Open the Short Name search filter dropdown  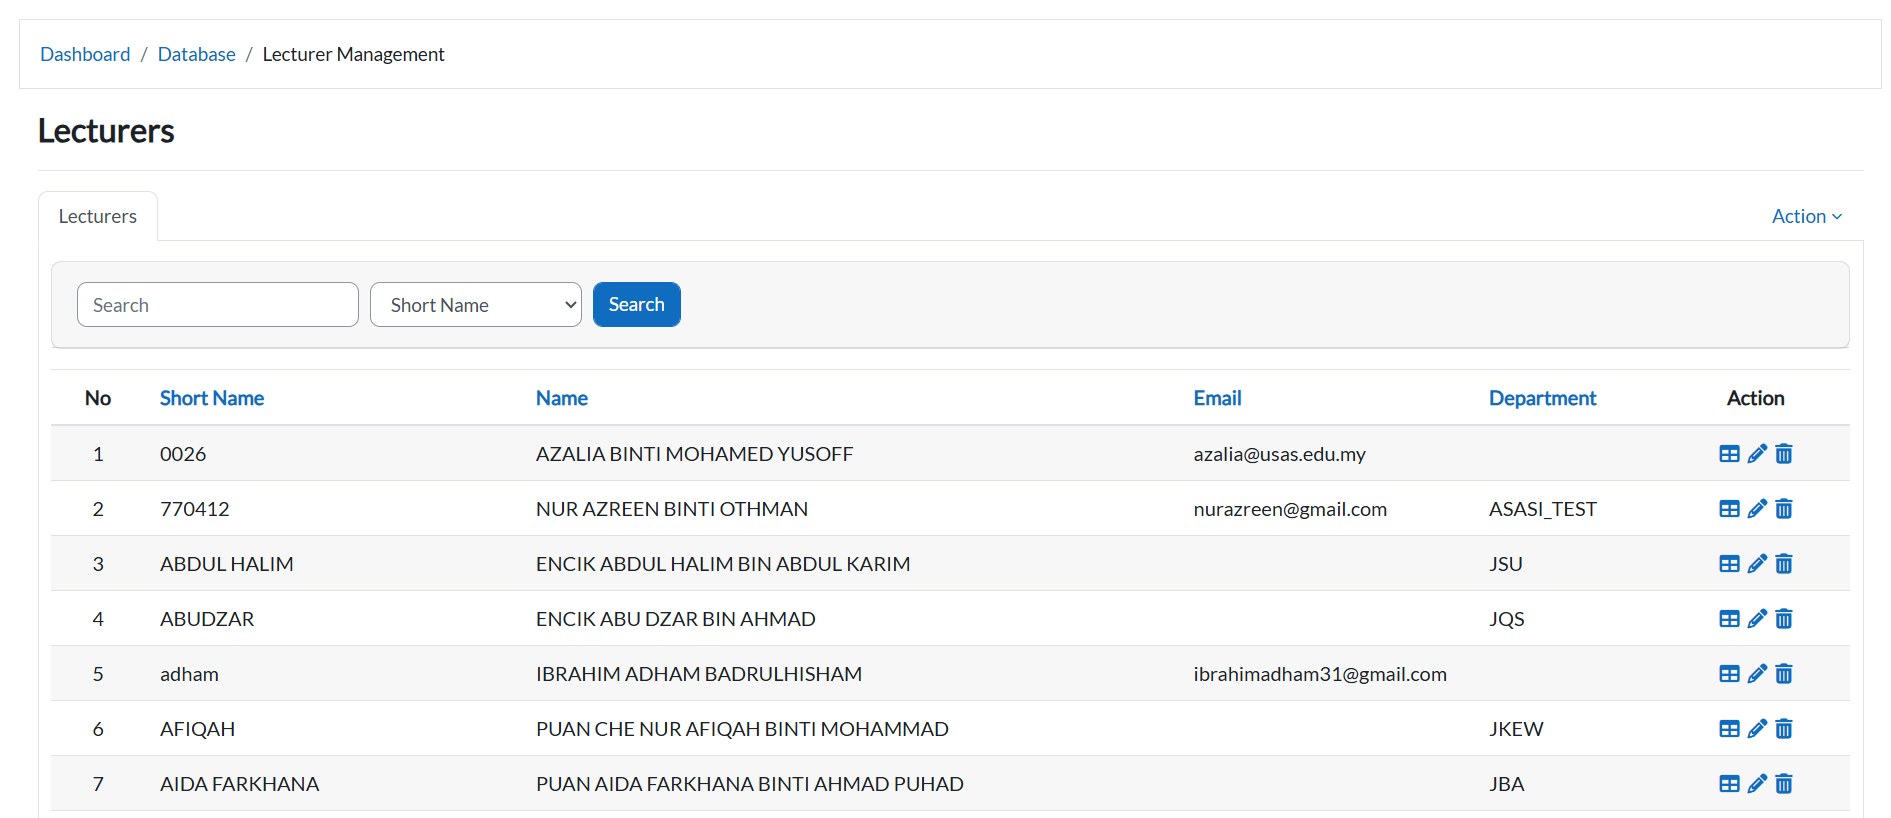point(475,305)
